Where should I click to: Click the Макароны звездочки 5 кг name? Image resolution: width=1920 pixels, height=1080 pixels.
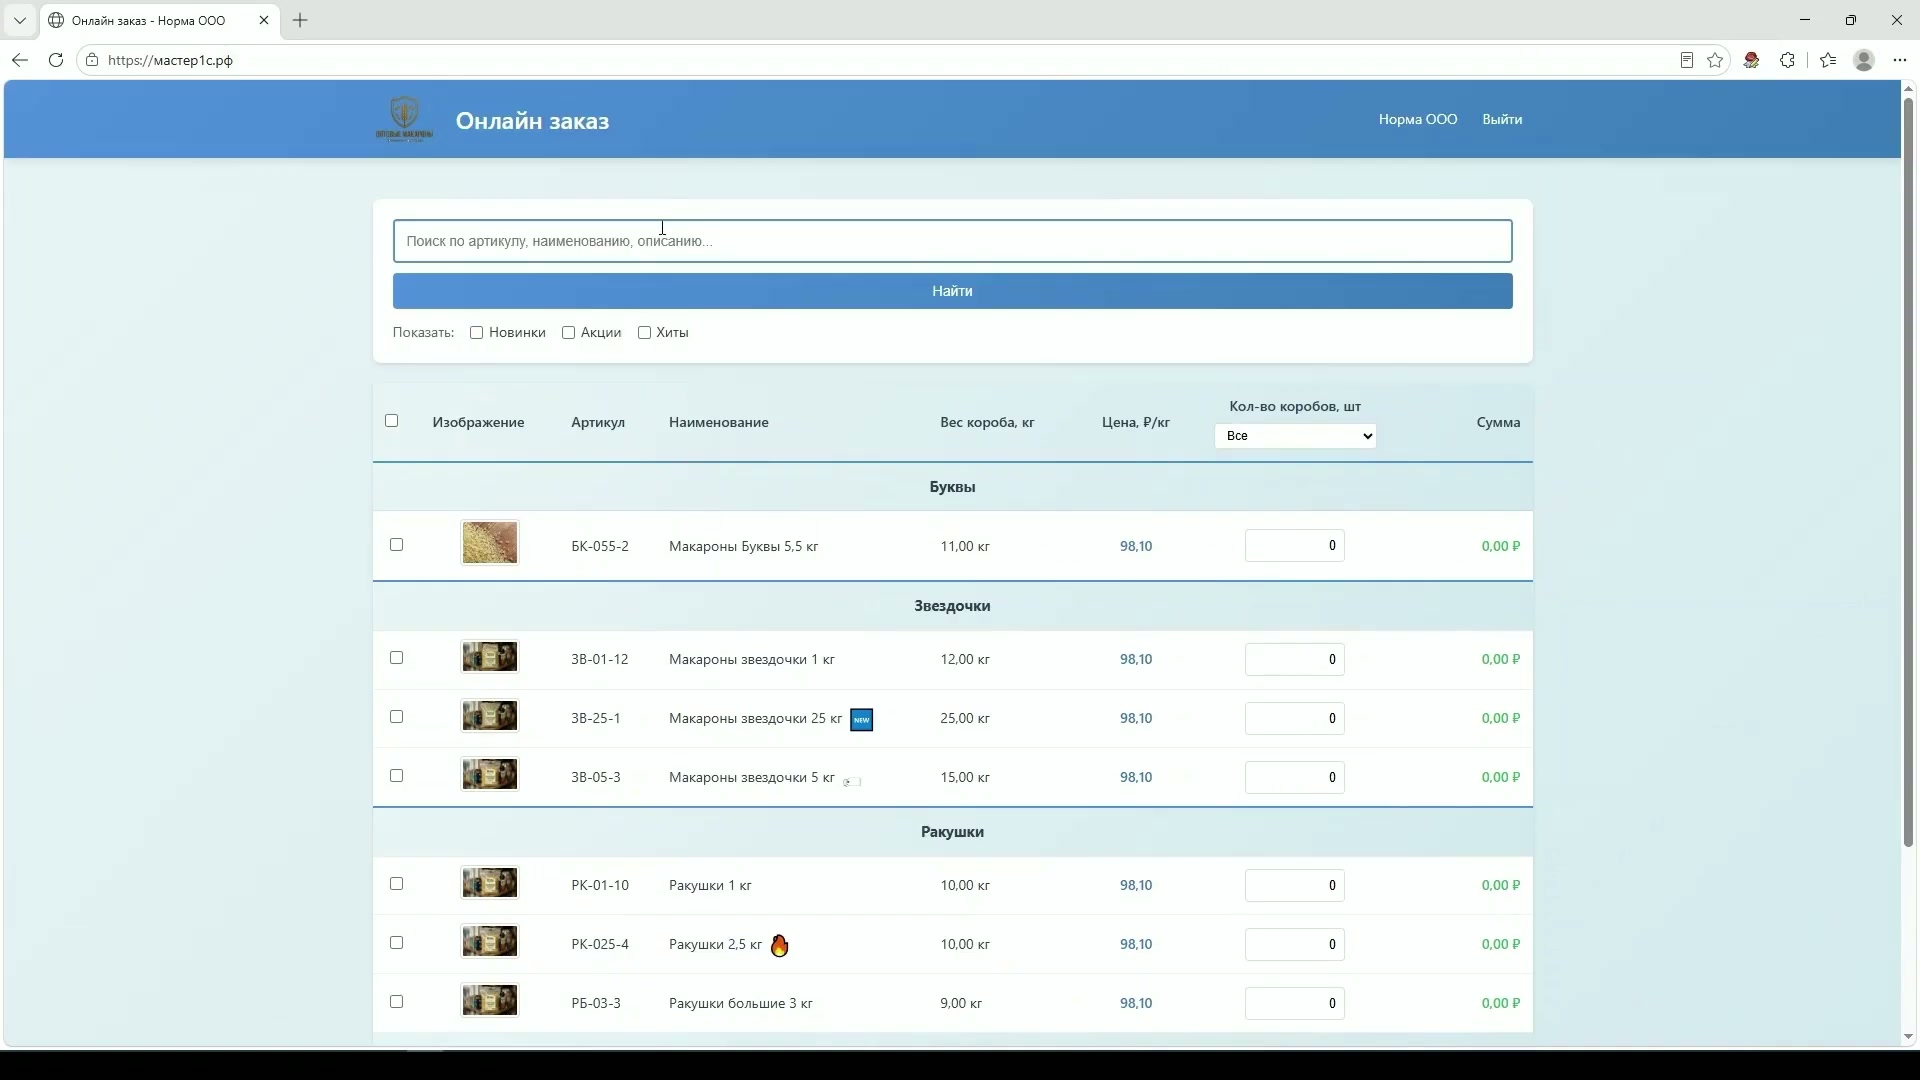click(752, 777)
